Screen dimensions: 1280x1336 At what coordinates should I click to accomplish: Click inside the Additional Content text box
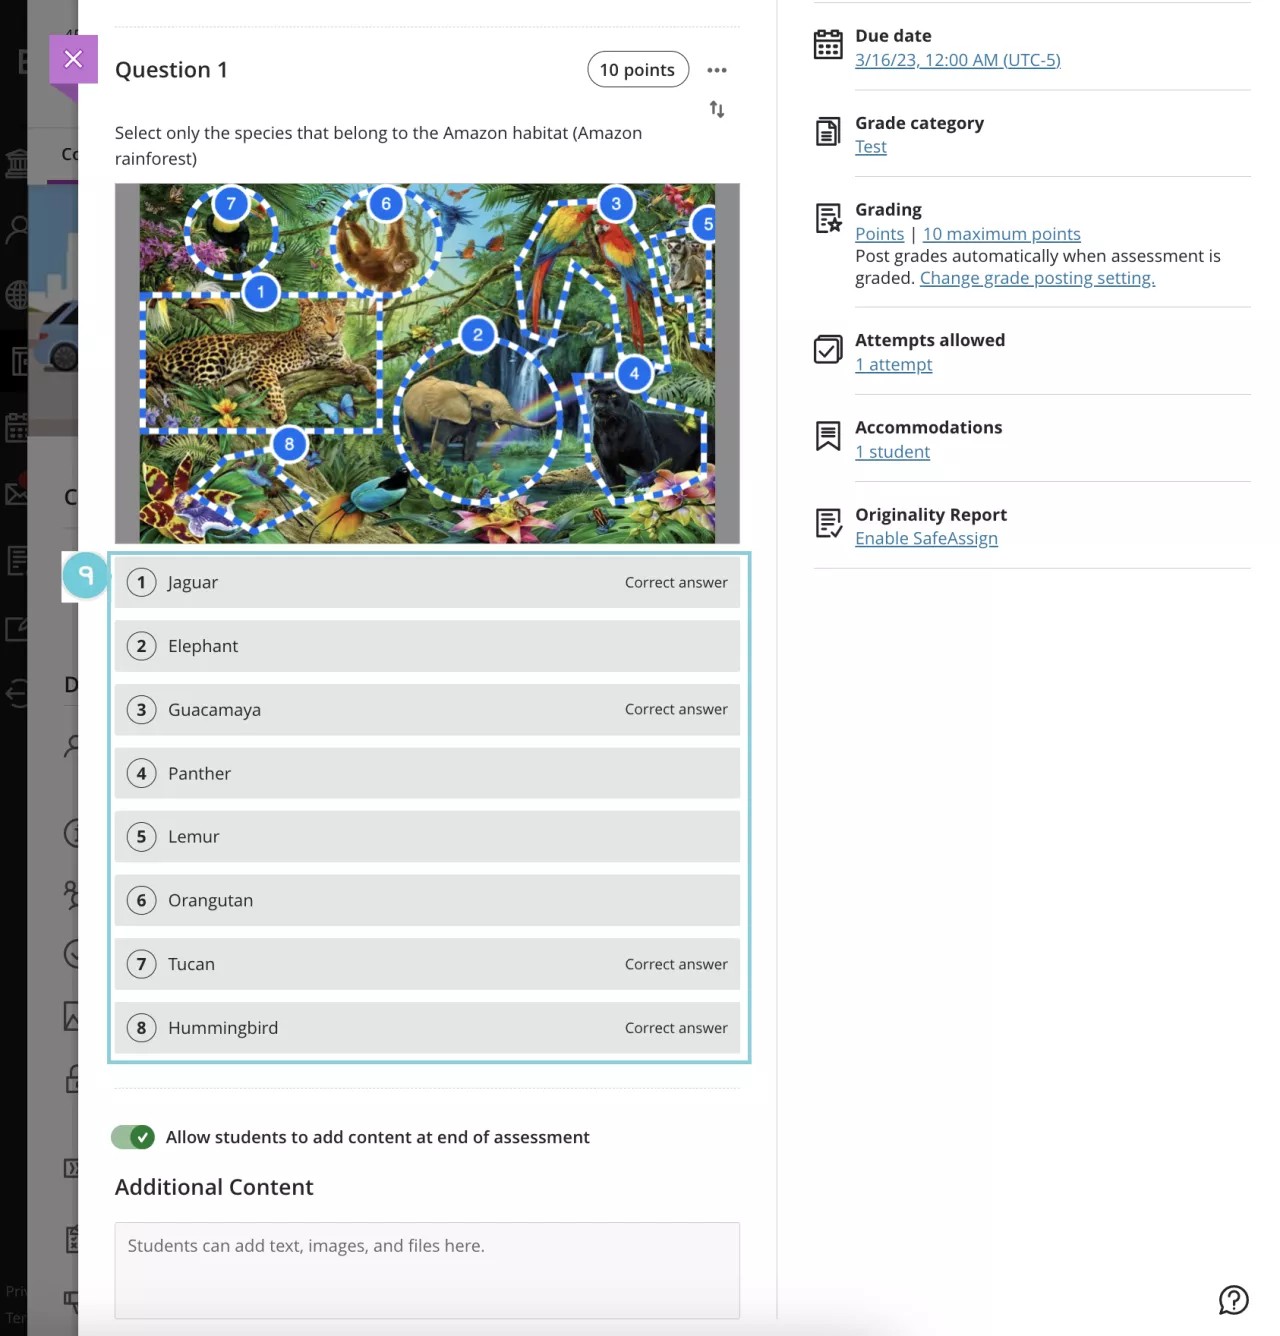427,1270
